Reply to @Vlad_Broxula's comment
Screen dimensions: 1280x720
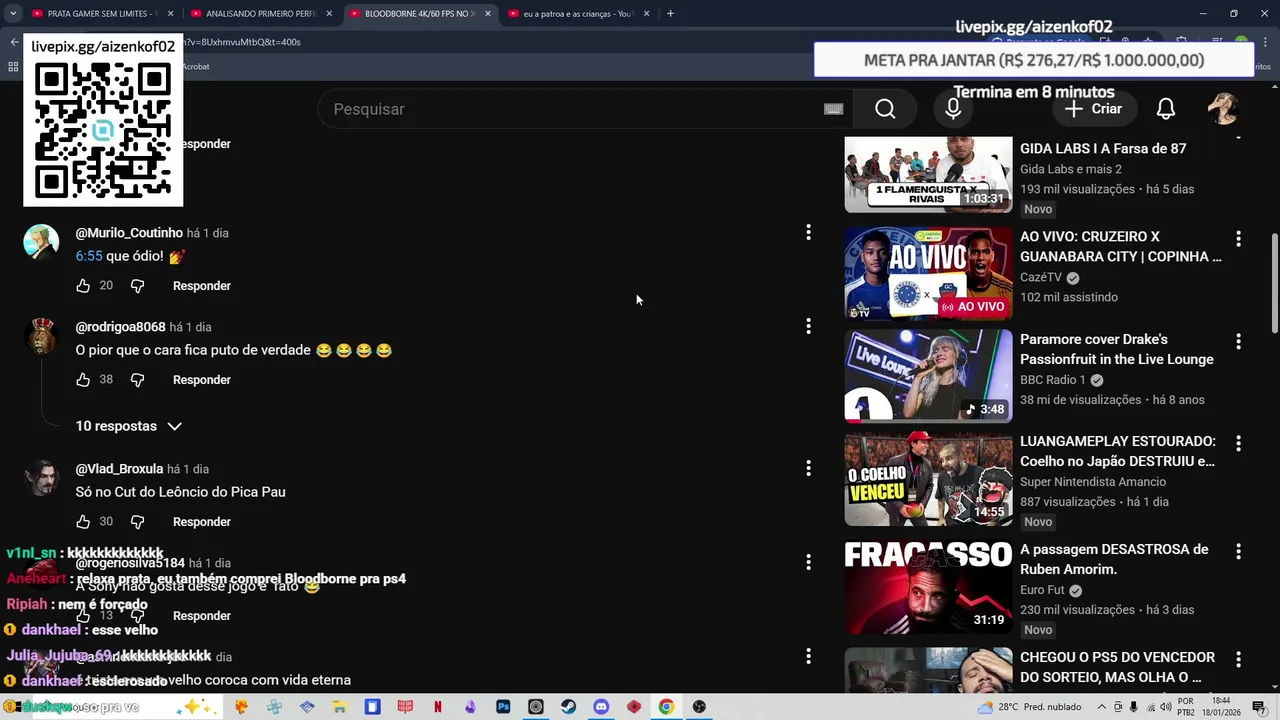(202, 522)
